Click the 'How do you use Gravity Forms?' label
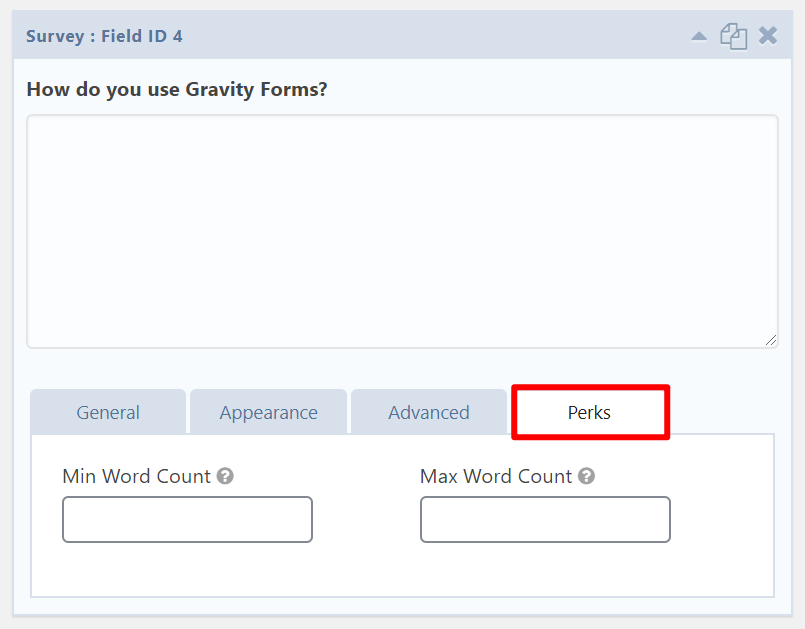 177,89
